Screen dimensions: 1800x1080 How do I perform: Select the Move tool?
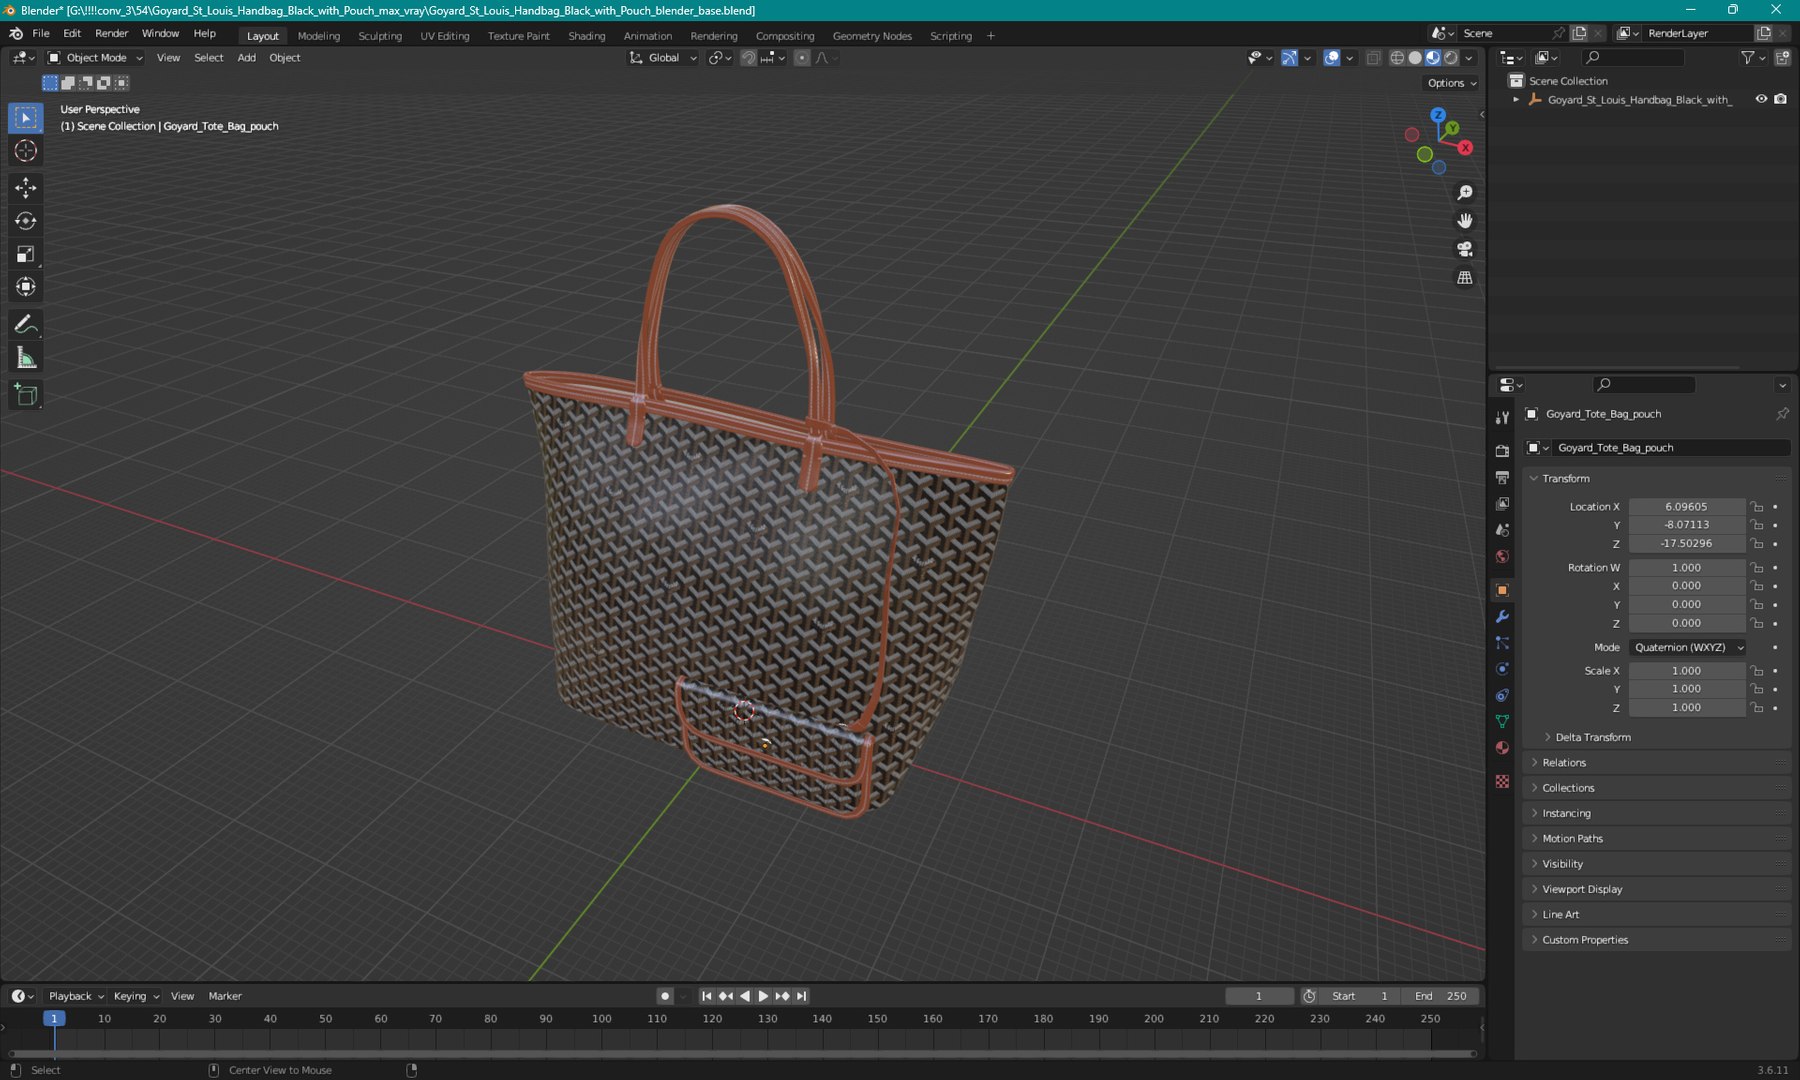[x=26, y=187]
